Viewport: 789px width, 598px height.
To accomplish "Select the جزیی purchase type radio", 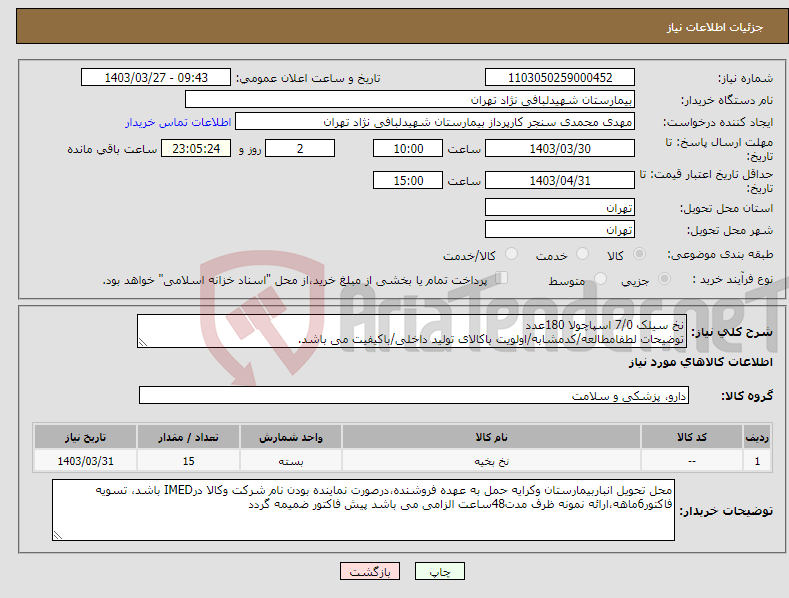I will coord(664,279).
